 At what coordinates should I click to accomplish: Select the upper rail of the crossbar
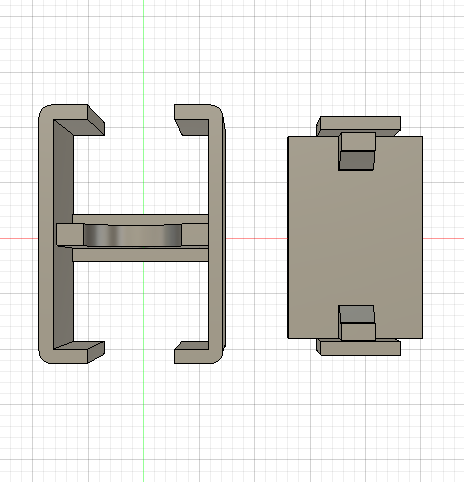(x=140, y=219)
